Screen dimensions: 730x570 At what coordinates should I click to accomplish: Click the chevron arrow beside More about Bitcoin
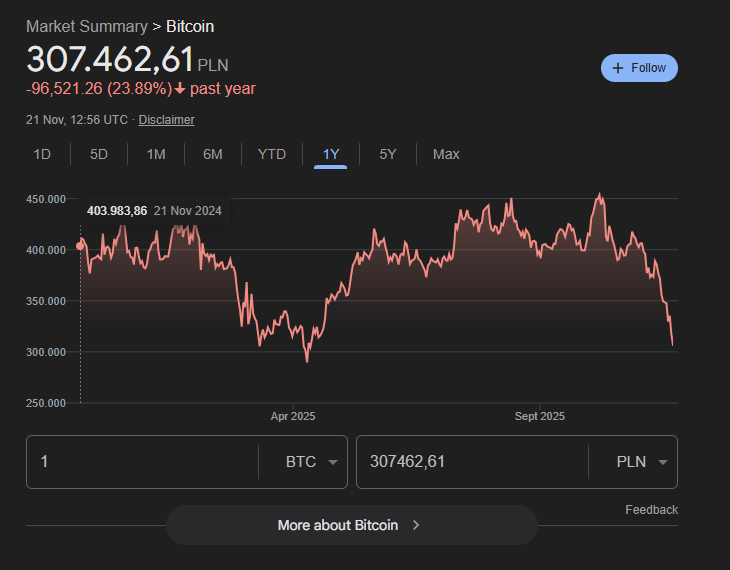tap(416, 525)
